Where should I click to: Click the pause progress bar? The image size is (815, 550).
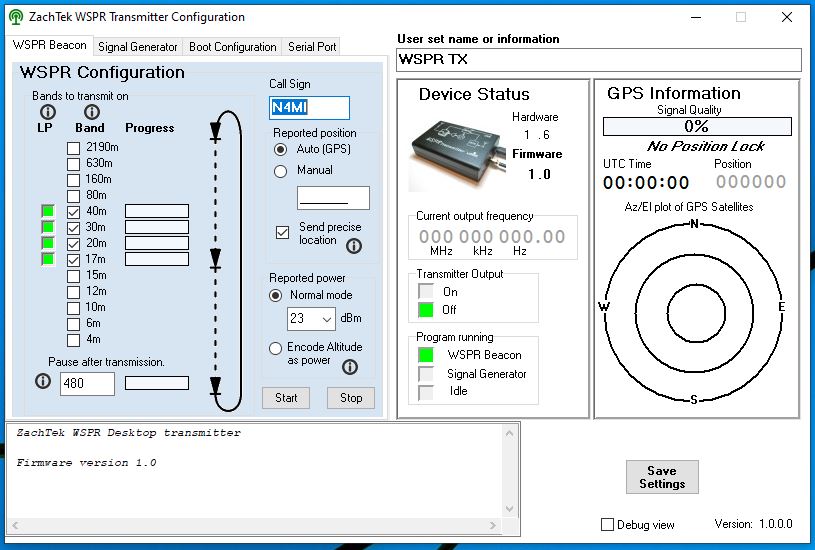tap(157, 383)
